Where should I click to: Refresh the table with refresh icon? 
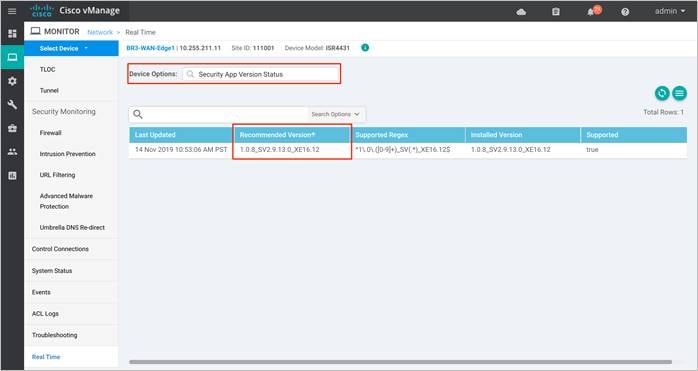point(662,93)
